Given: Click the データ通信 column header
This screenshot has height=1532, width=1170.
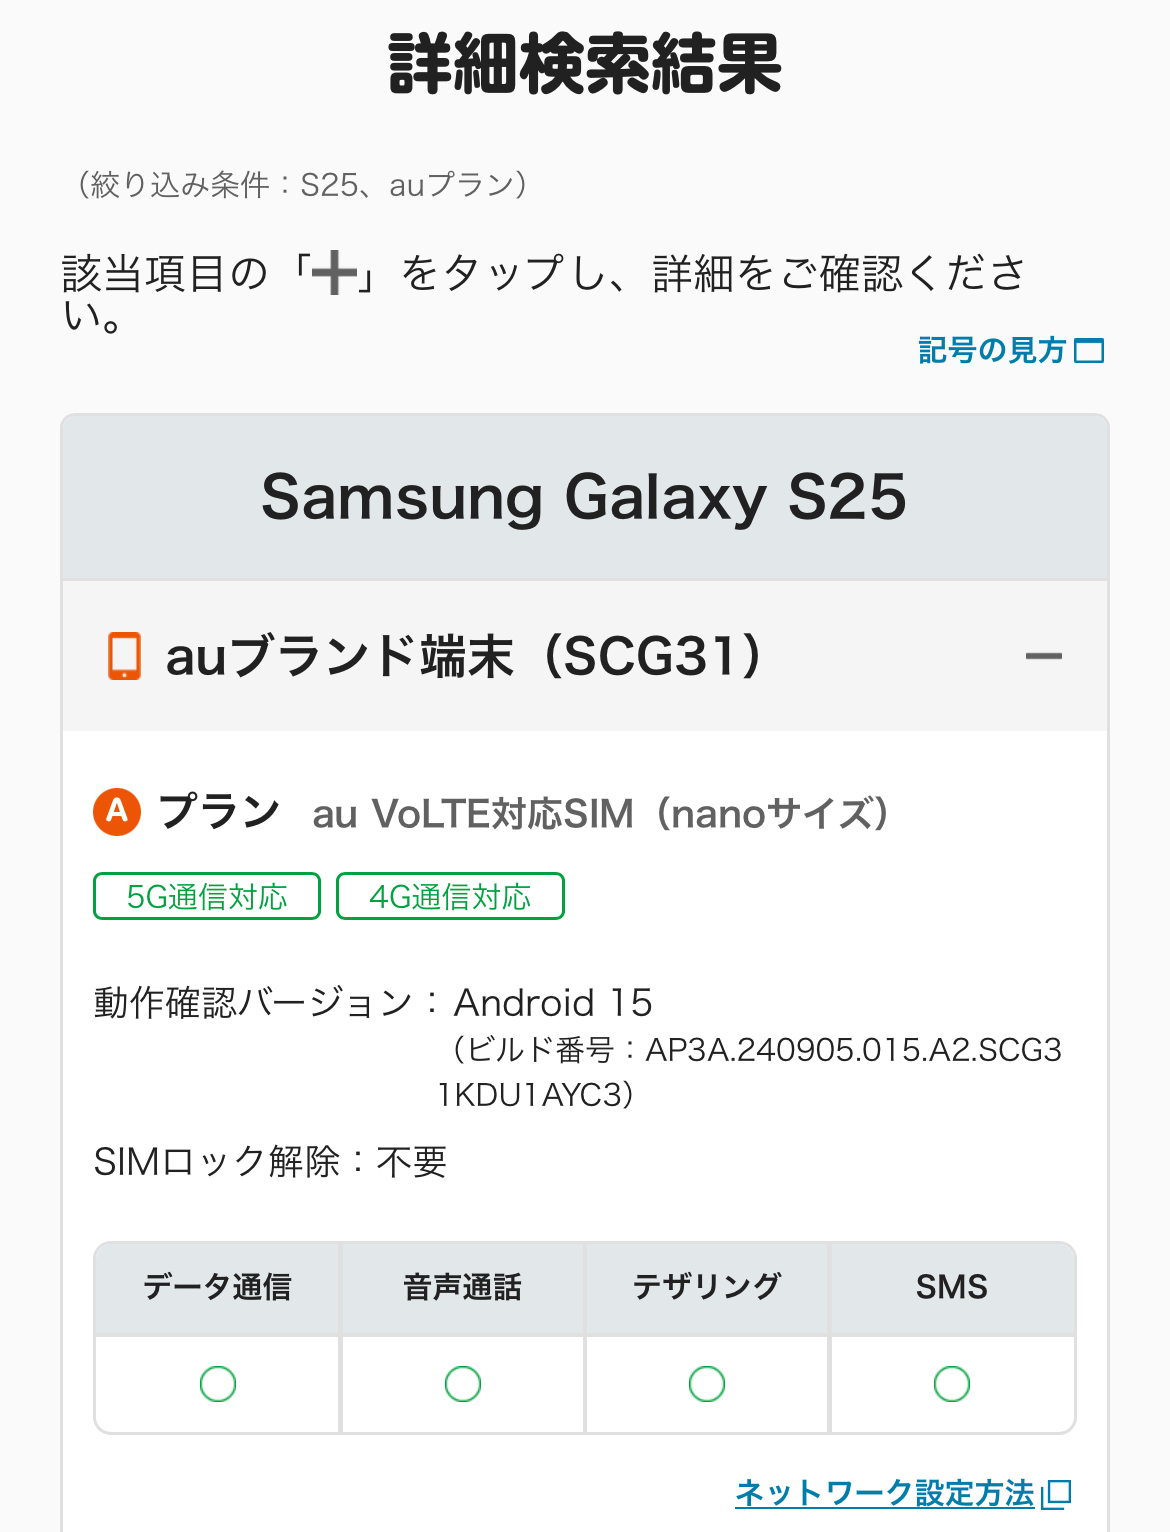Looking at the screenshot, I should (217, 1287).
